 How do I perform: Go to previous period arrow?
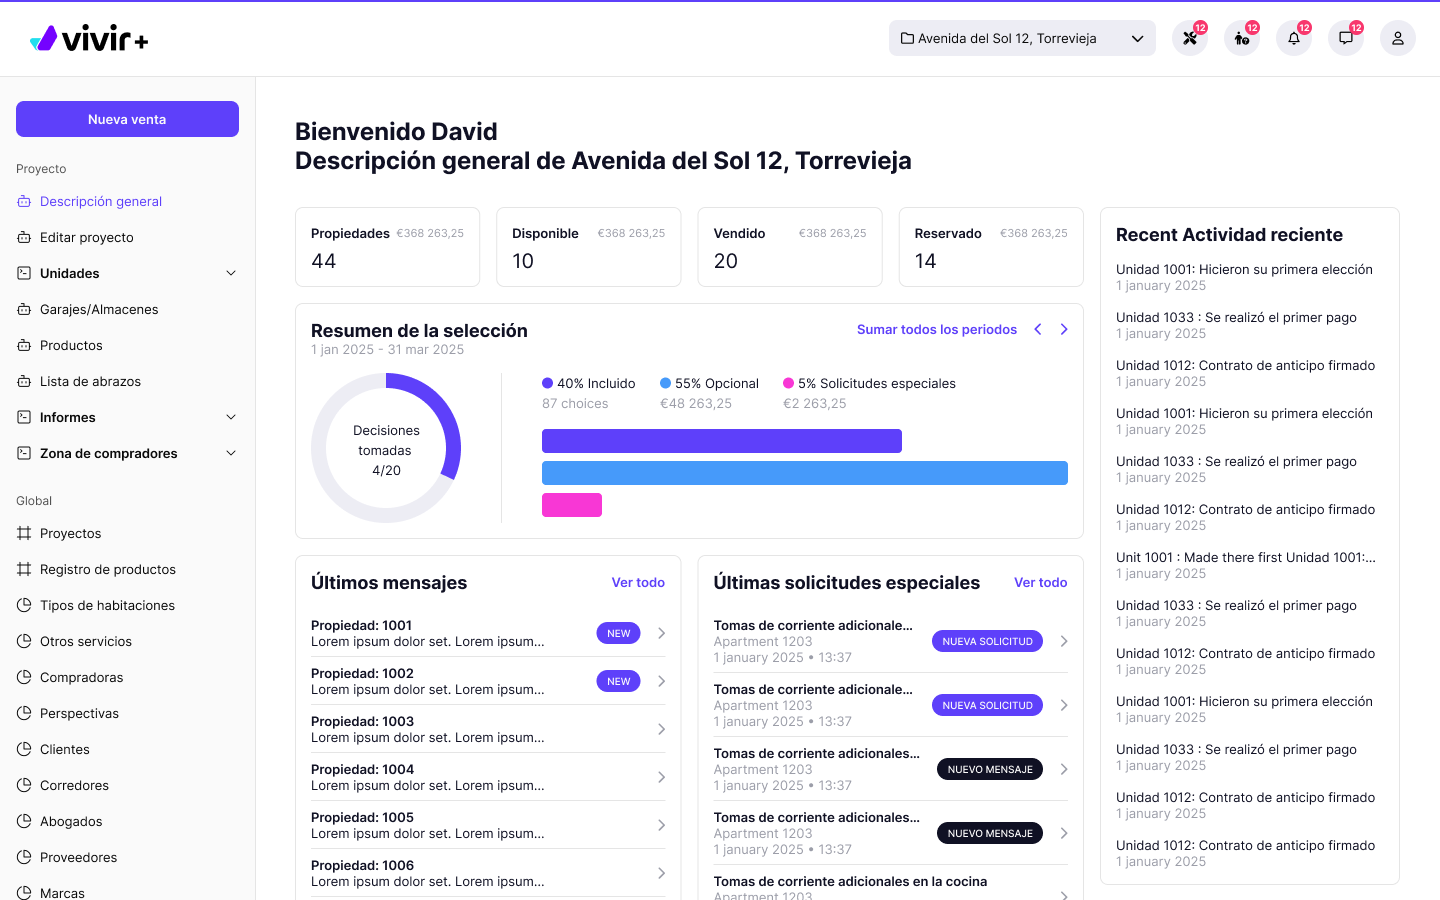click(1038, 329)
